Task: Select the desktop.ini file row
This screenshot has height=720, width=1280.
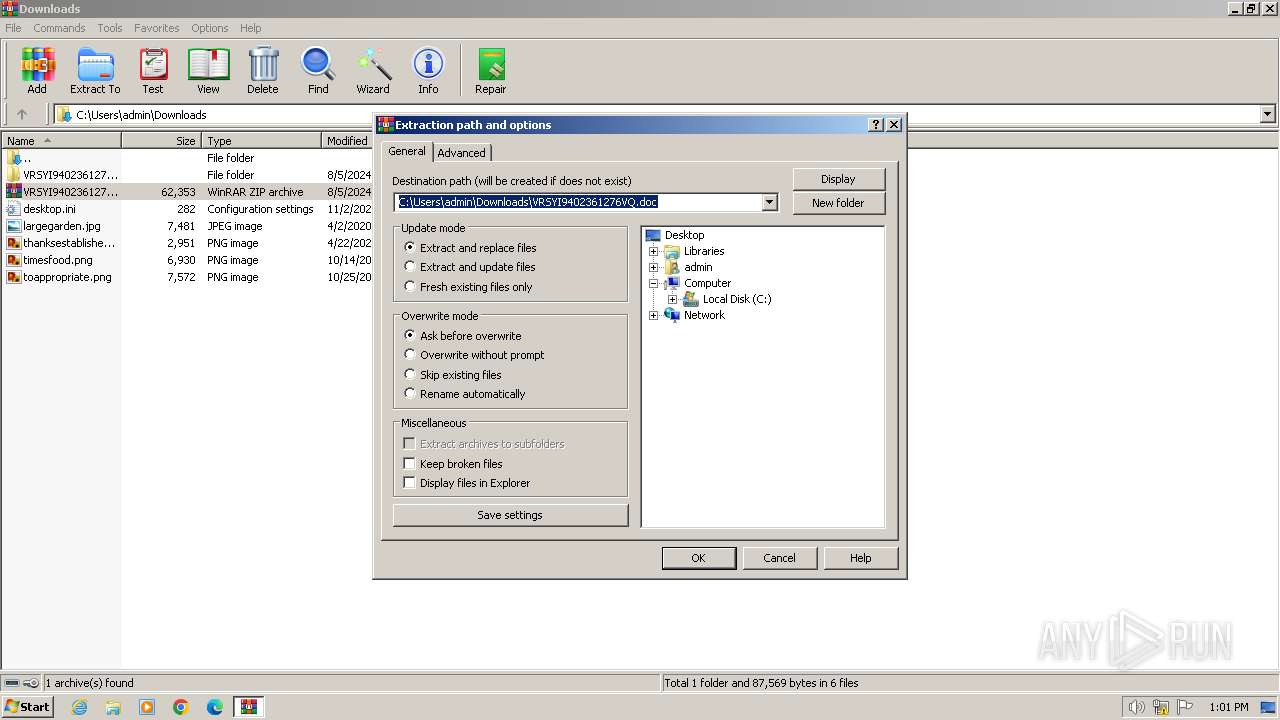Action: [x=185, y=209]
